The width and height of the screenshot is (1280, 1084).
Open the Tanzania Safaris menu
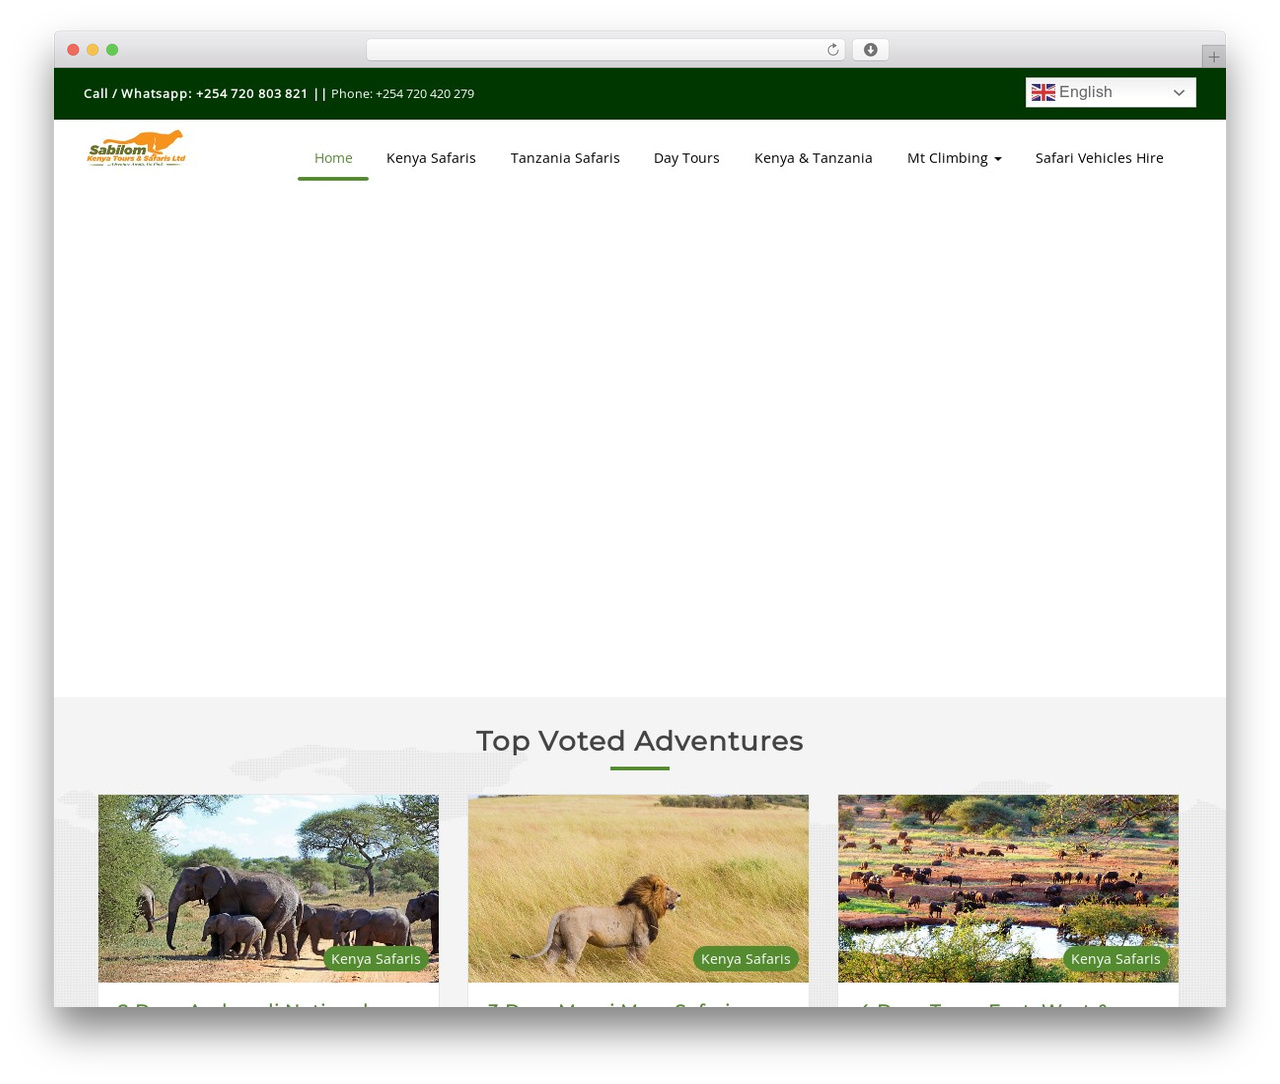click(x=565, y=158)
